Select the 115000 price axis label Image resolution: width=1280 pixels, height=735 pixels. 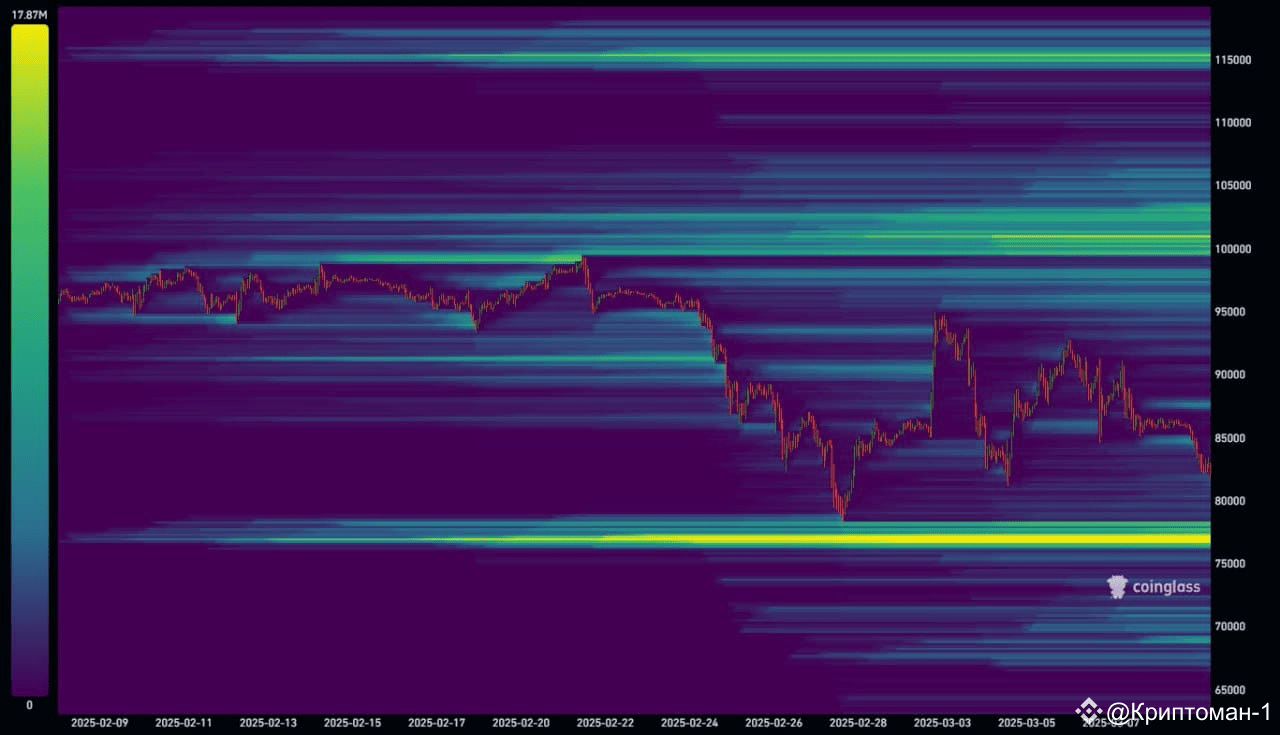click(1232, 60)
